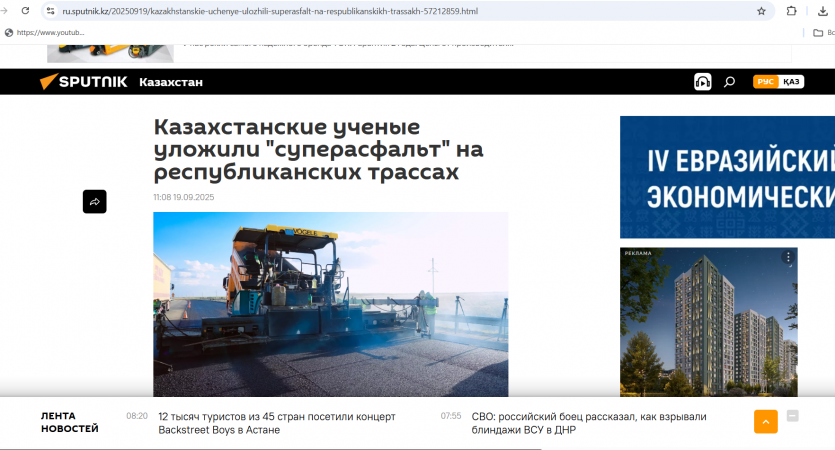This screenshot has height=450, width=835.
Task: Click the 07:55 news timestamp
Action: coord(451,416)
